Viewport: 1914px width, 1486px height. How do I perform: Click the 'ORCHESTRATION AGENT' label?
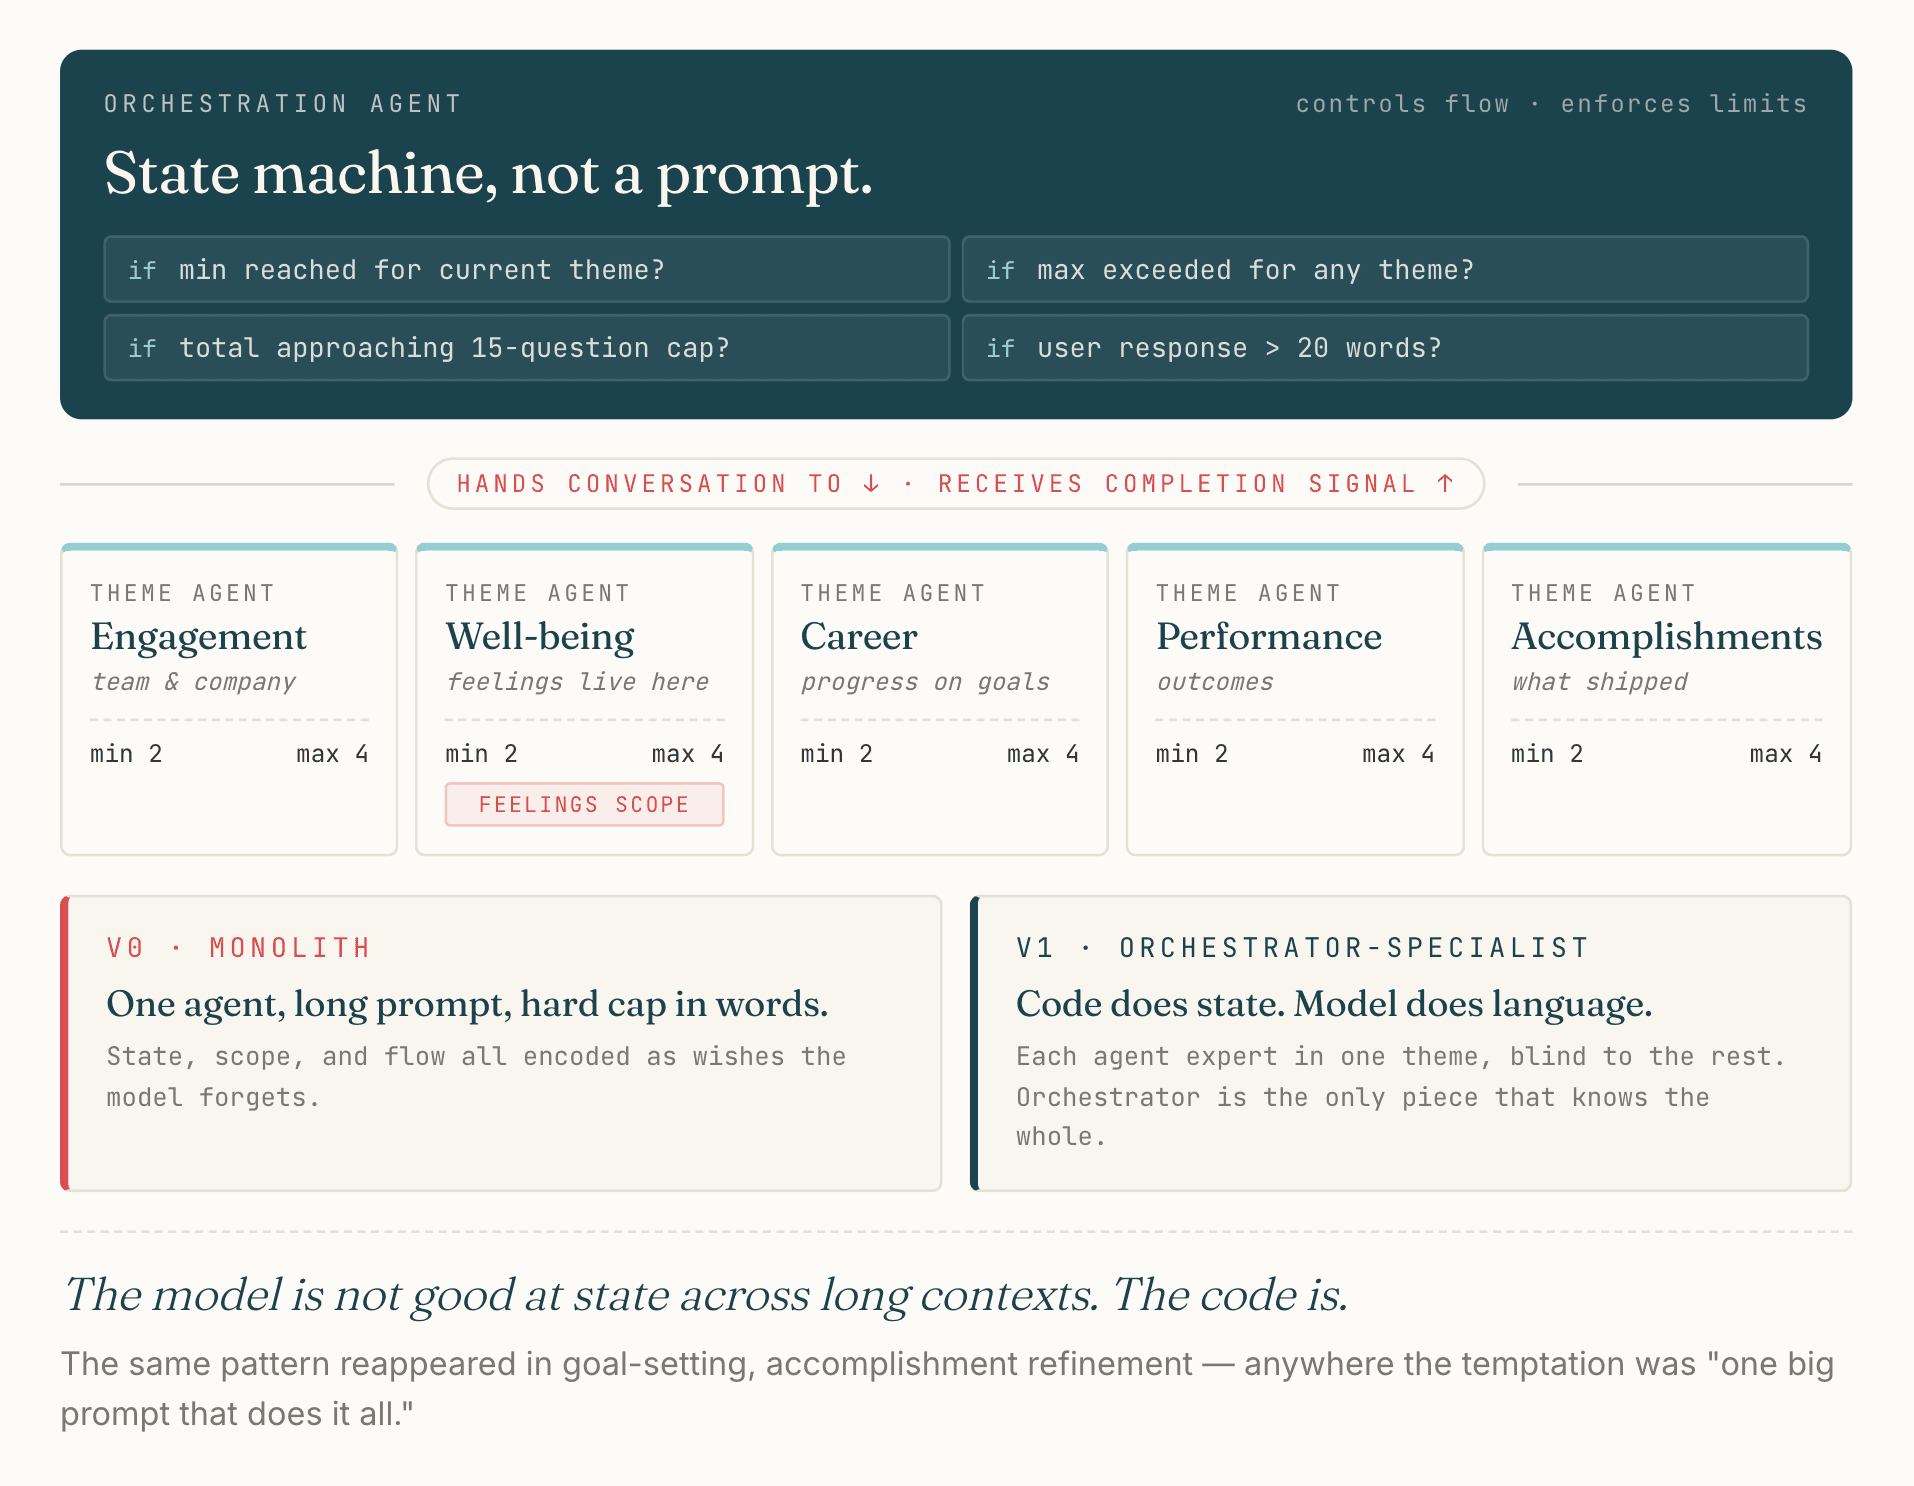(283, 104)
